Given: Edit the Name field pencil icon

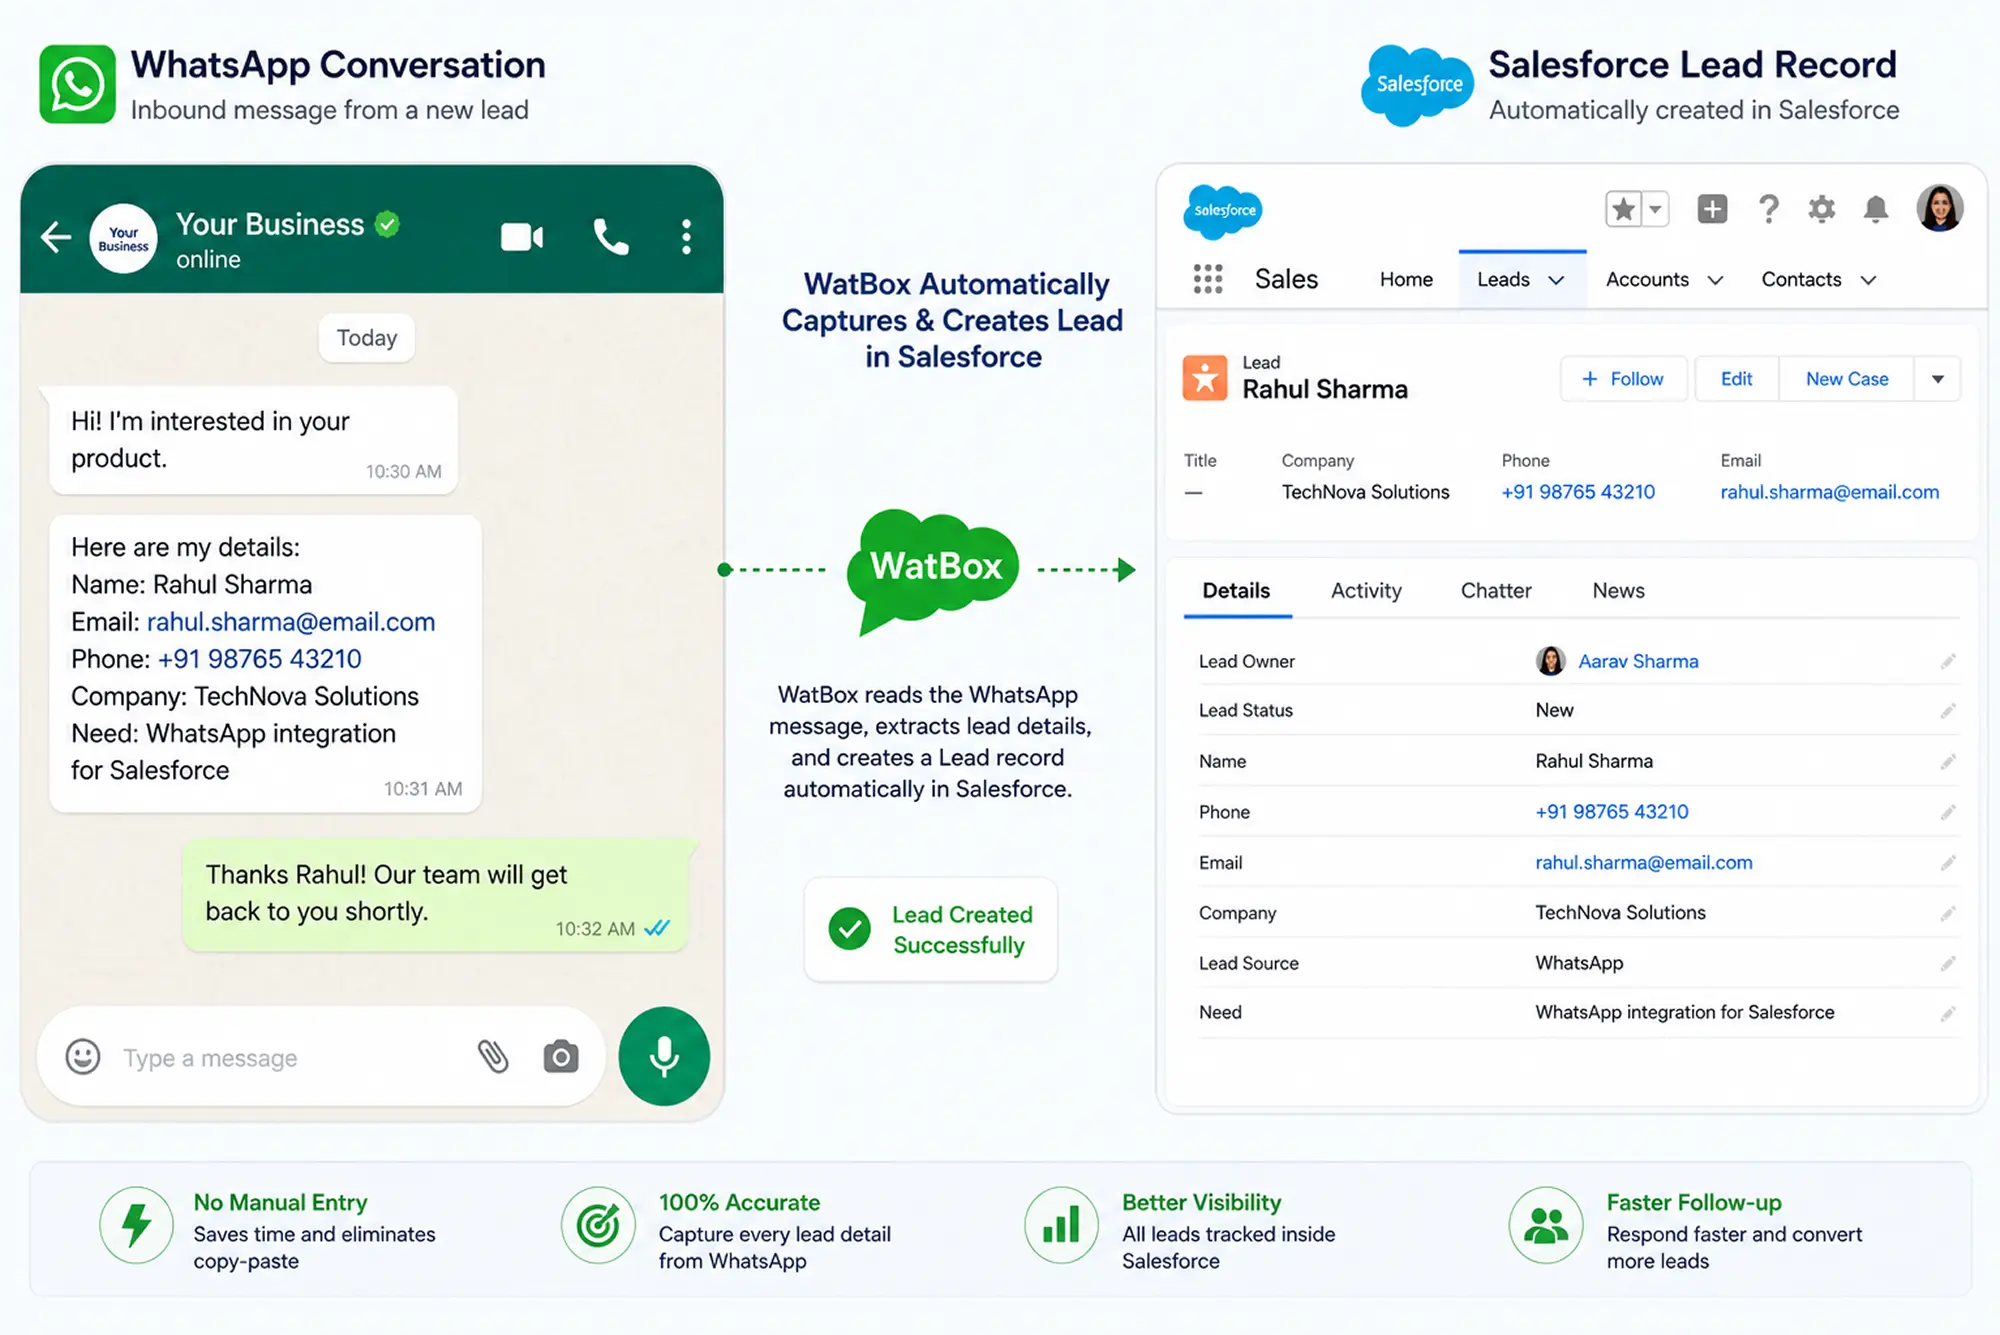Looking at the screenshot, I should (x=1948, y=762).
